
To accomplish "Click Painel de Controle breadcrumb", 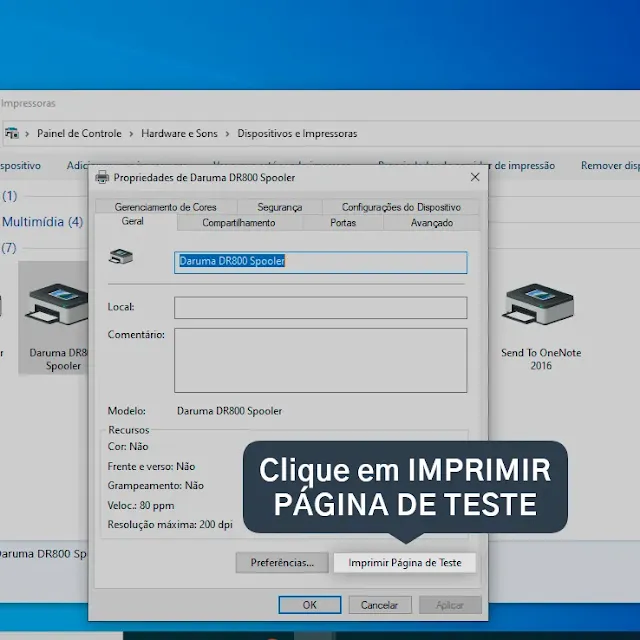I will tap(79, 133).
